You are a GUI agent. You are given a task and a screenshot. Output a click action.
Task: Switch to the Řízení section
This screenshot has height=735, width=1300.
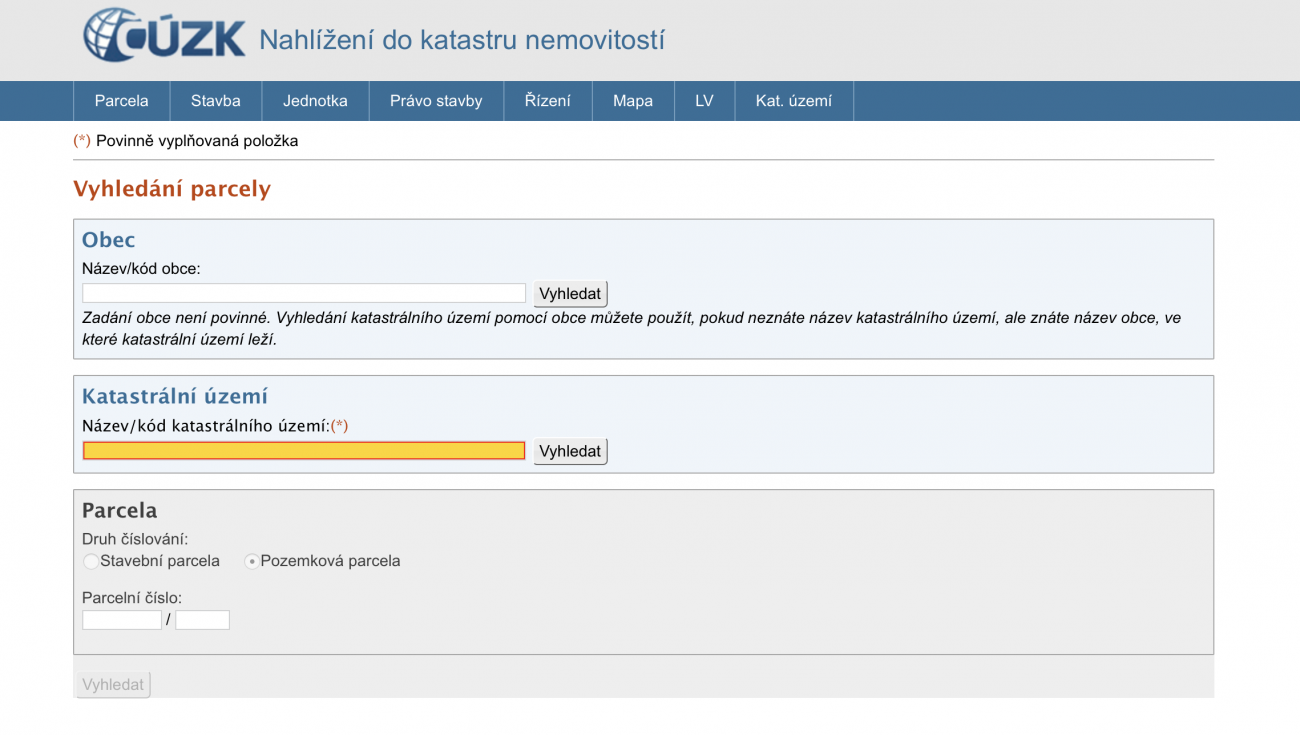tap(548, 101)
